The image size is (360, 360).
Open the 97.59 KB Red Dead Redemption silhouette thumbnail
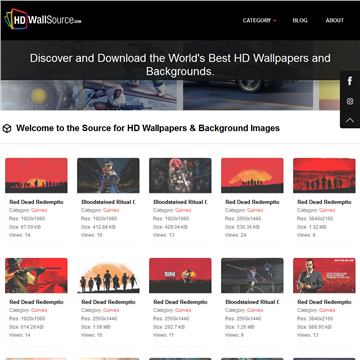coord(36,175)
